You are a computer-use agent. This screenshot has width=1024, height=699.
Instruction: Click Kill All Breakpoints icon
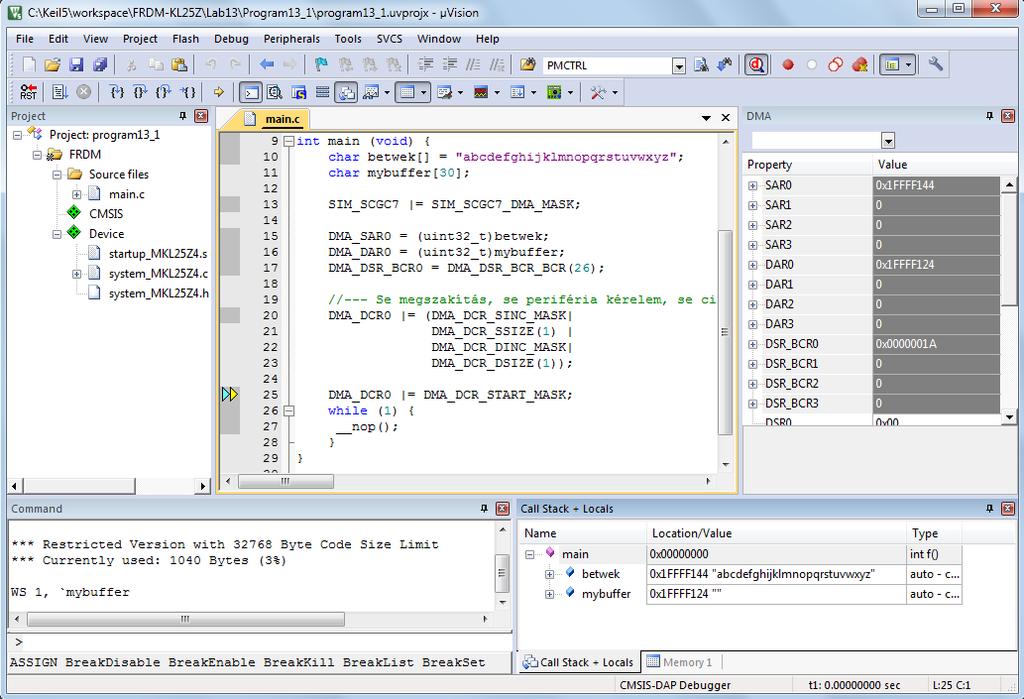coord(860,65)
